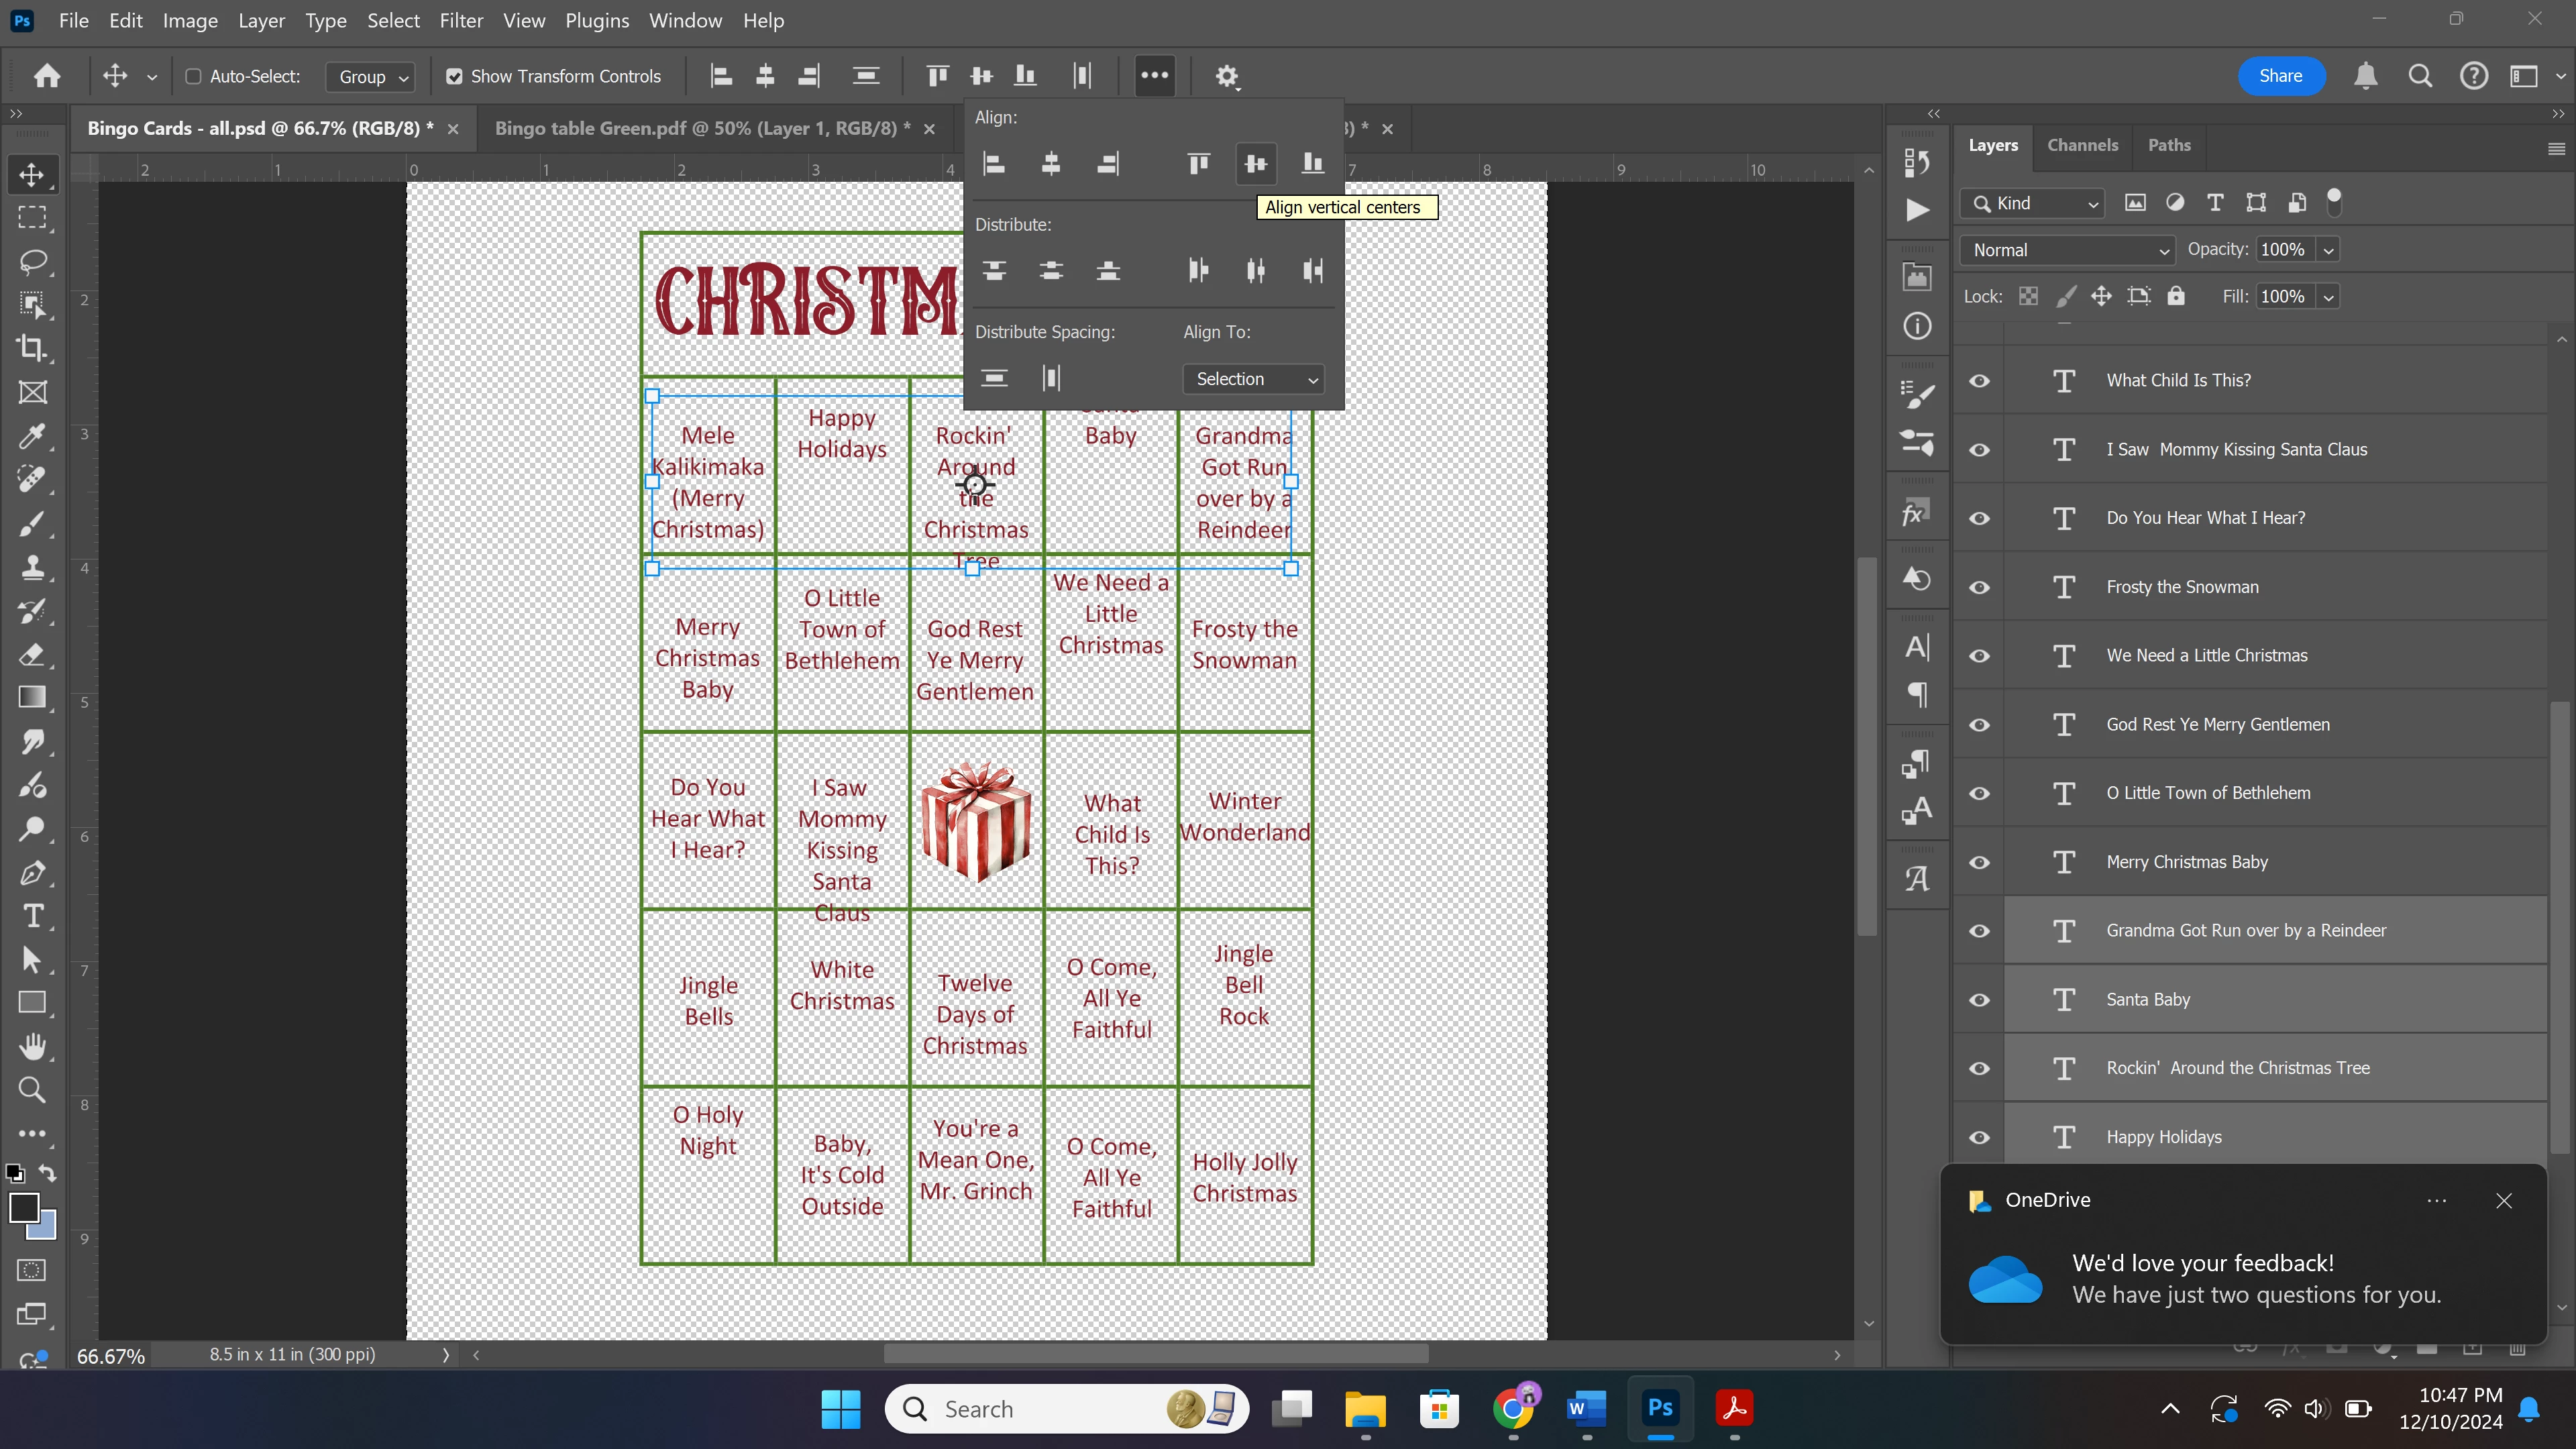Open the Filter menu
This screenshot has height=1449, width=2576.
[460, 20]
